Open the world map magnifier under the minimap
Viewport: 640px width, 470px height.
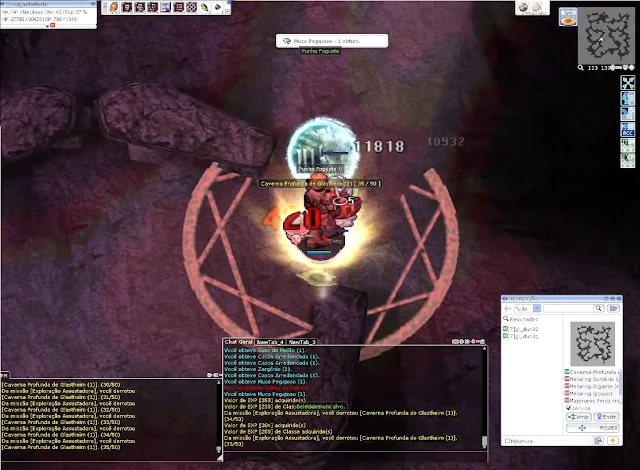point(581,68)
